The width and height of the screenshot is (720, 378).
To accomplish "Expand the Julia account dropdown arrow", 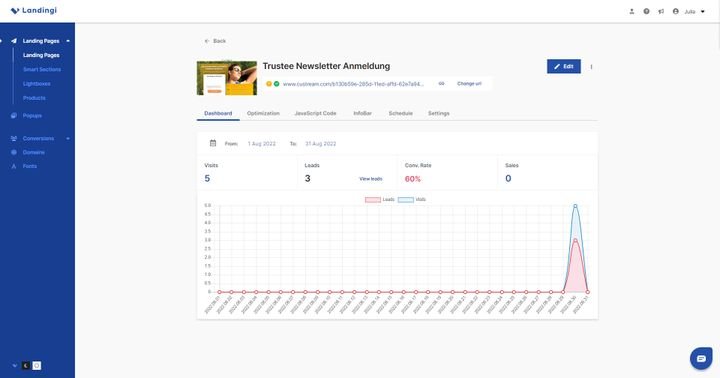I will [703, 11].
